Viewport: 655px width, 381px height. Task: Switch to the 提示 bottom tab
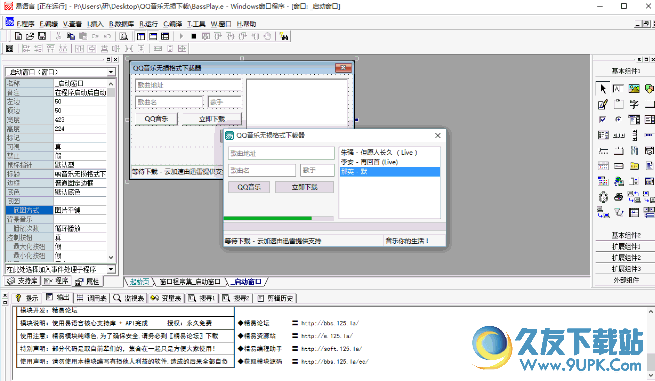[x=27, y=298]
